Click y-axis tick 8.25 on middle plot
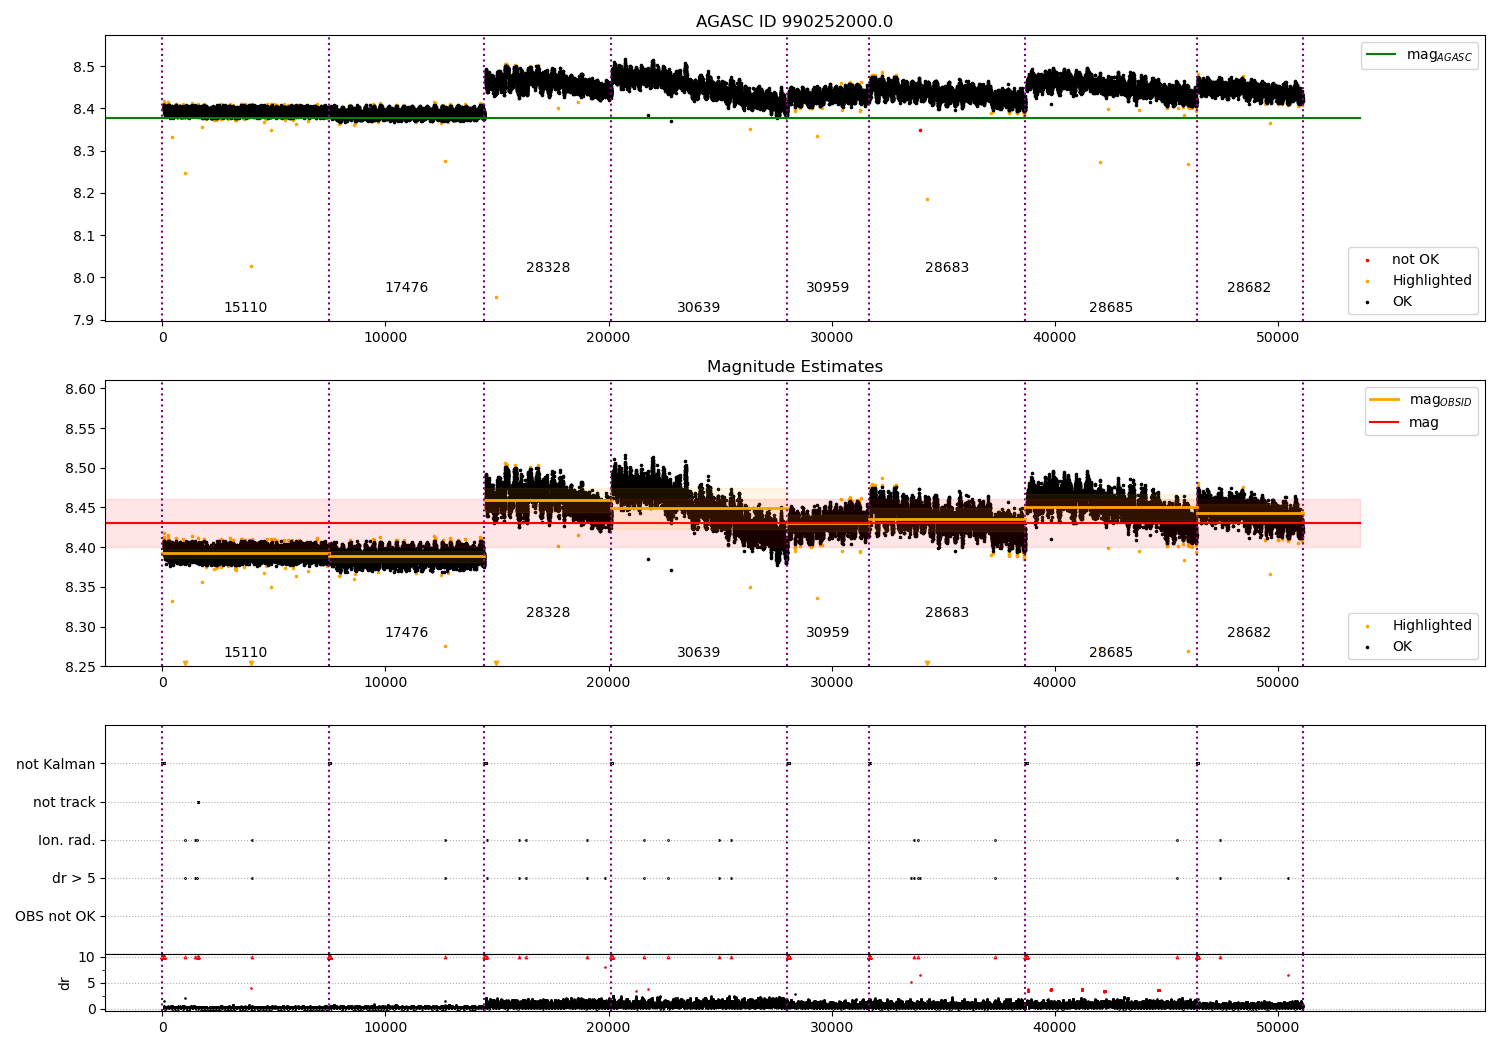1500x1050 pixels. pos(80,667)
